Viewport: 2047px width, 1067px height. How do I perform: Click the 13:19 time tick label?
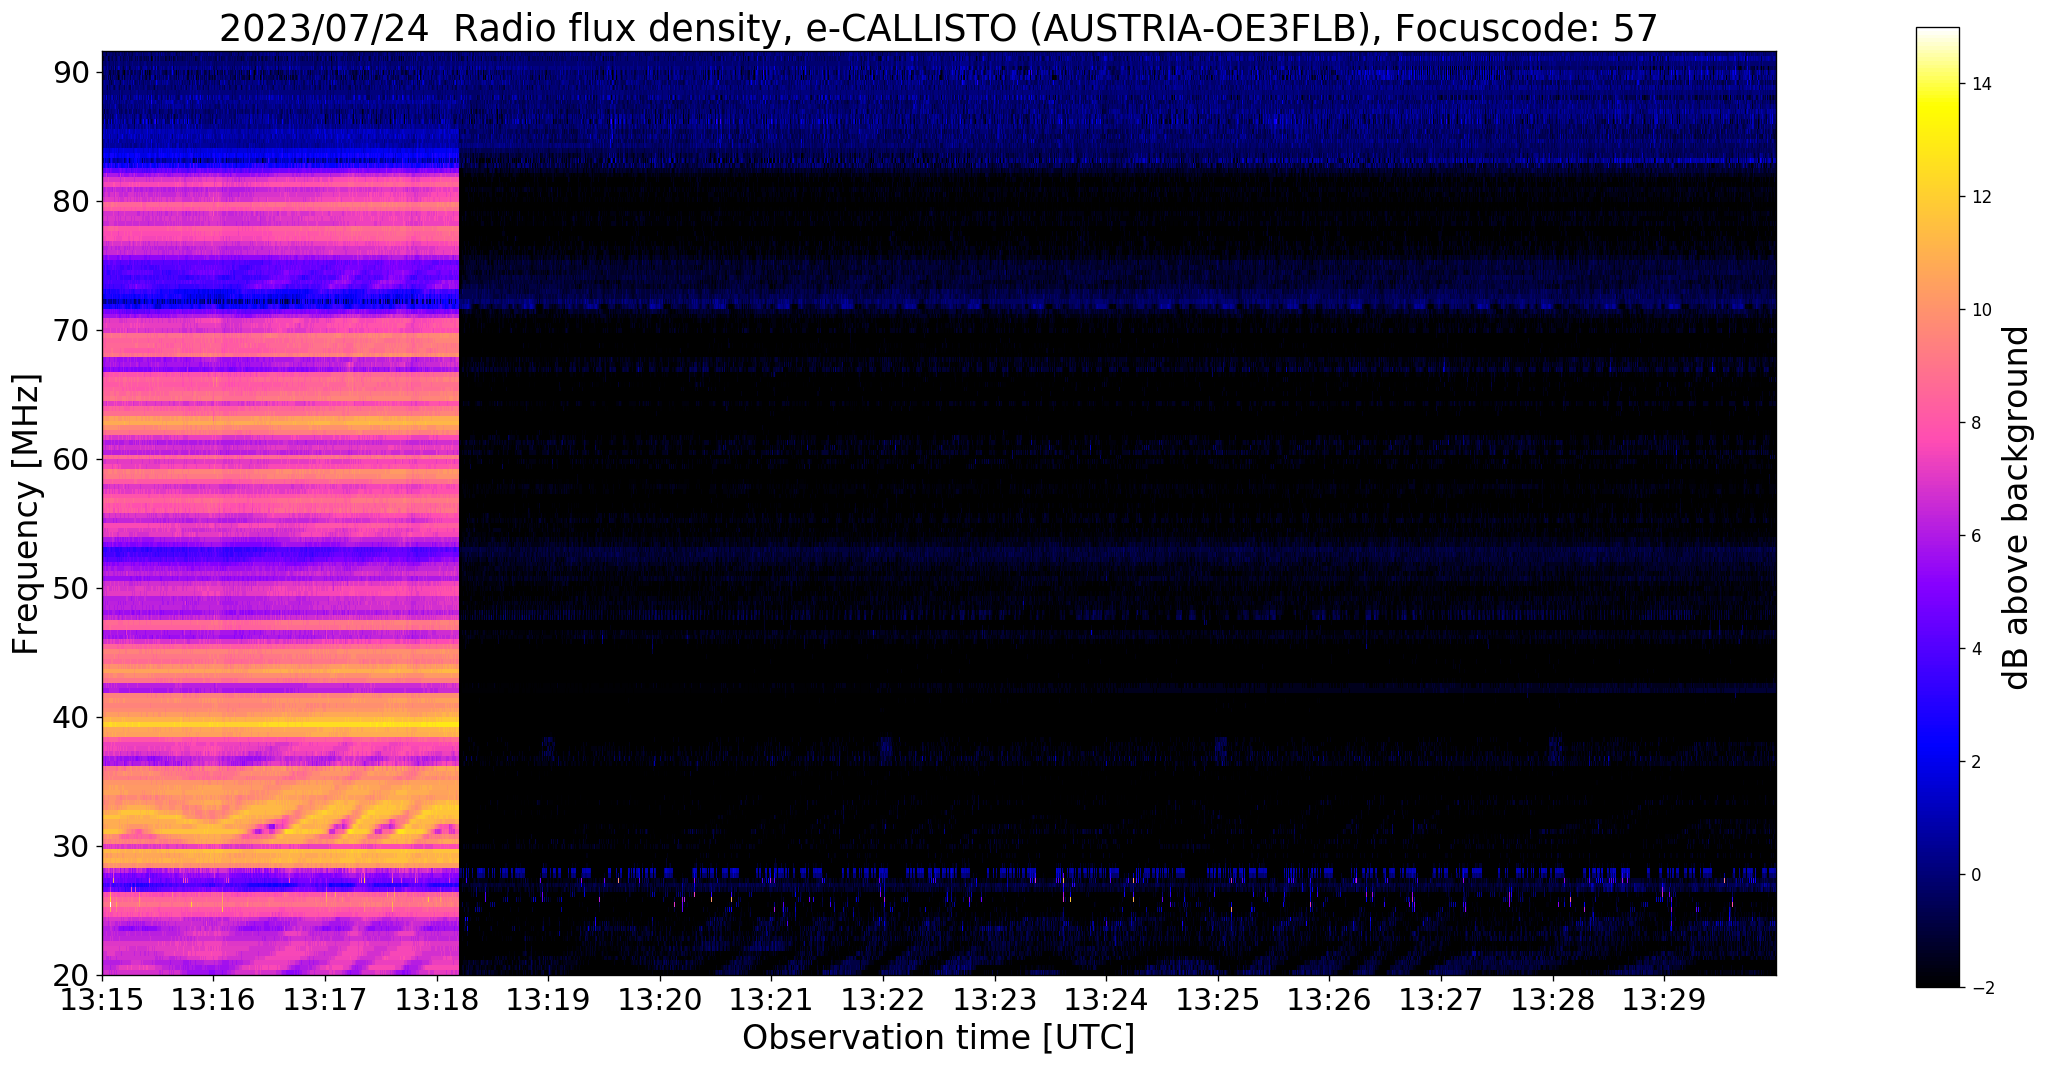coord(548,1000)
